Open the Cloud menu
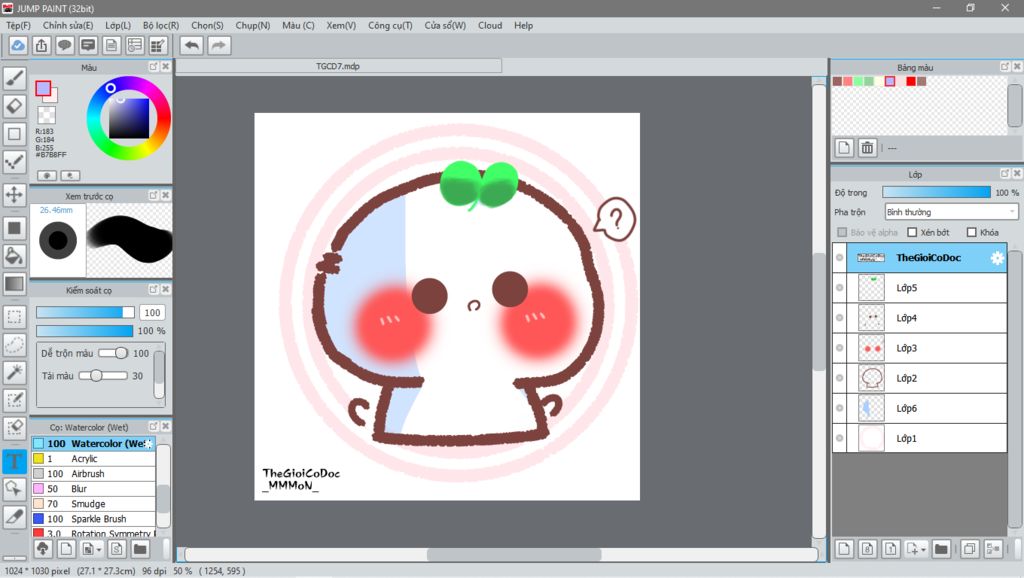This screenshot has width=1024, height=578. pyautogui.click(x=490, y=25)
